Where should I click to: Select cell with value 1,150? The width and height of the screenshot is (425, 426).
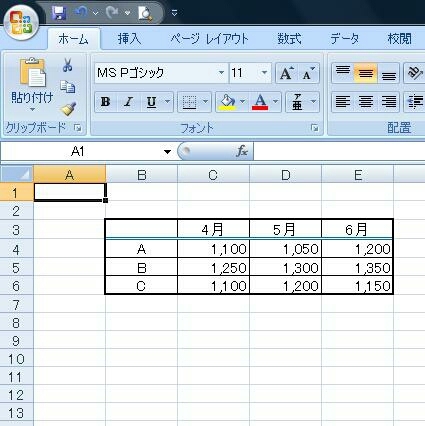tap(358, 285)
